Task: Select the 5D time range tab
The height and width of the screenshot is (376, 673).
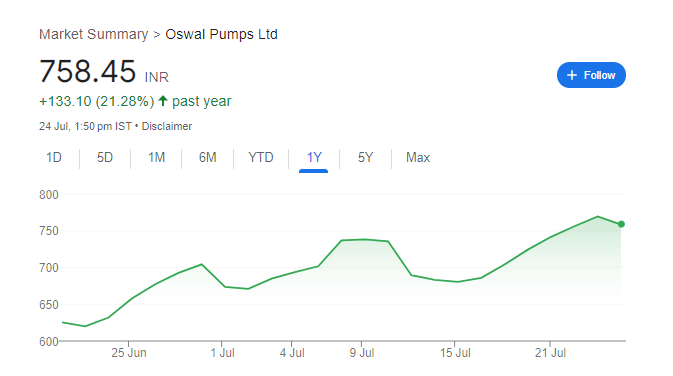Action: [105, 158]
